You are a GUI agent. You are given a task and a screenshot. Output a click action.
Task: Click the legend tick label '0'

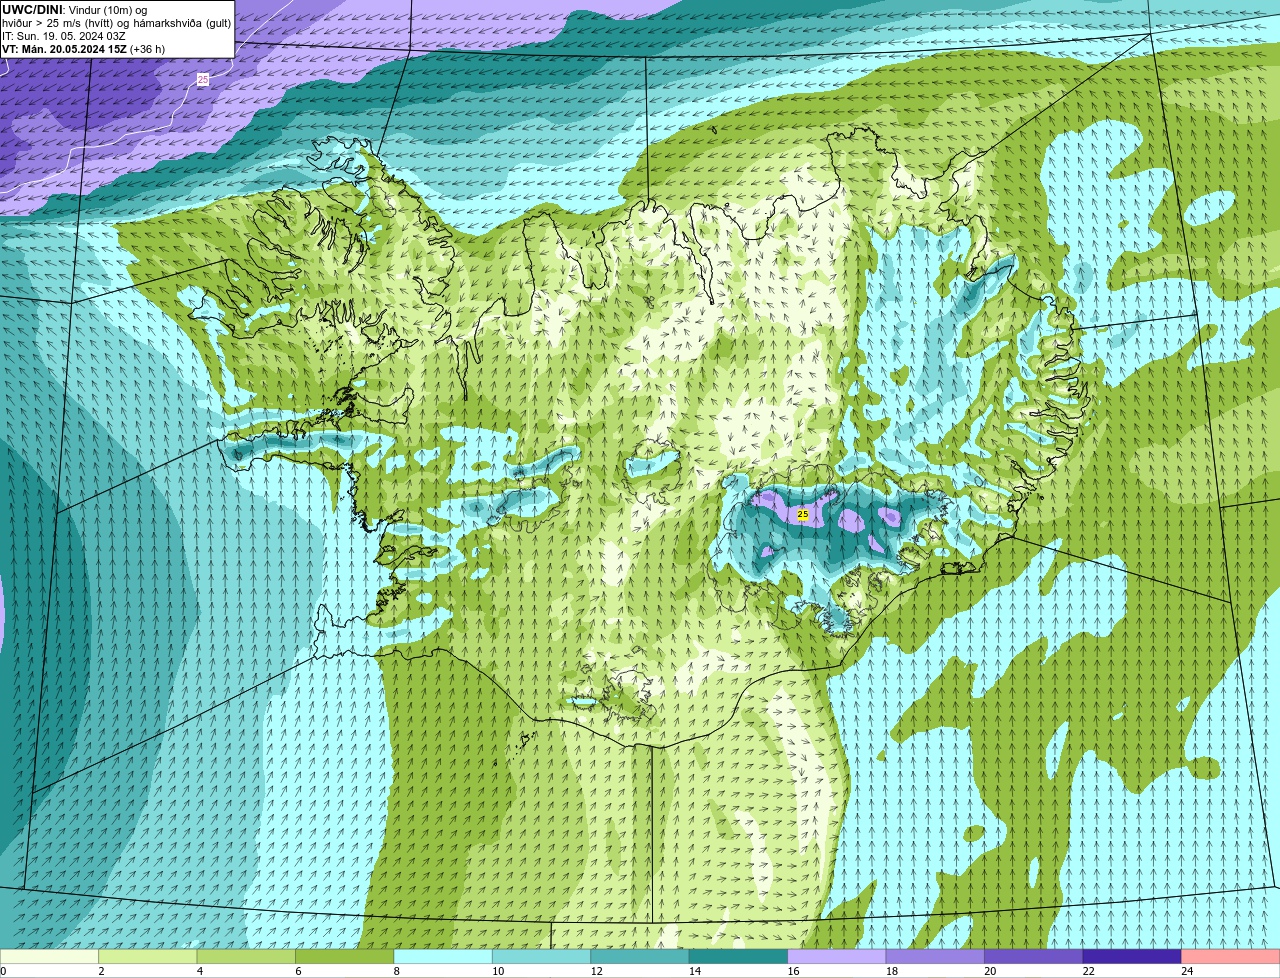pos(3,971)
